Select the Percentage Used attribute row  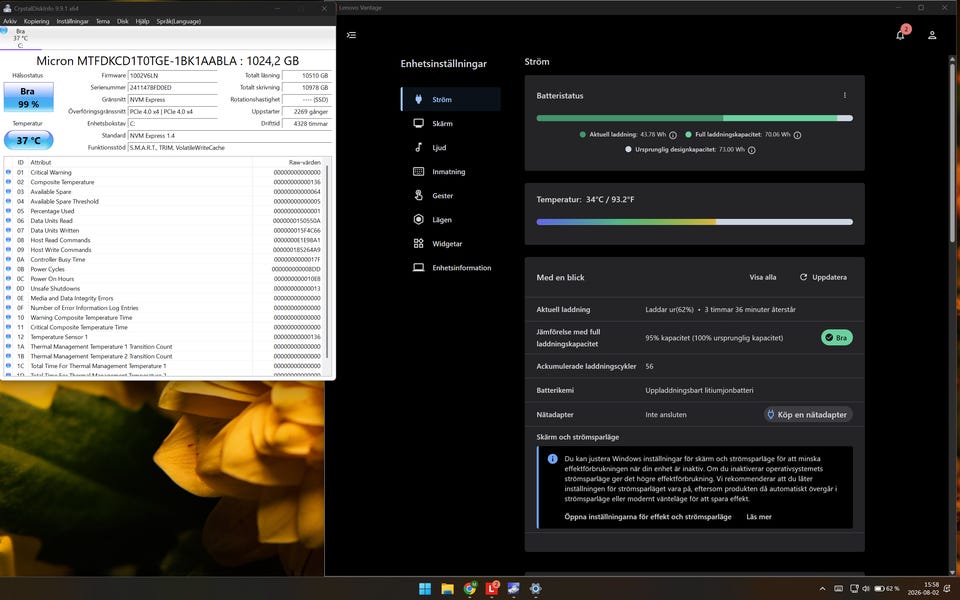(164, 211)
